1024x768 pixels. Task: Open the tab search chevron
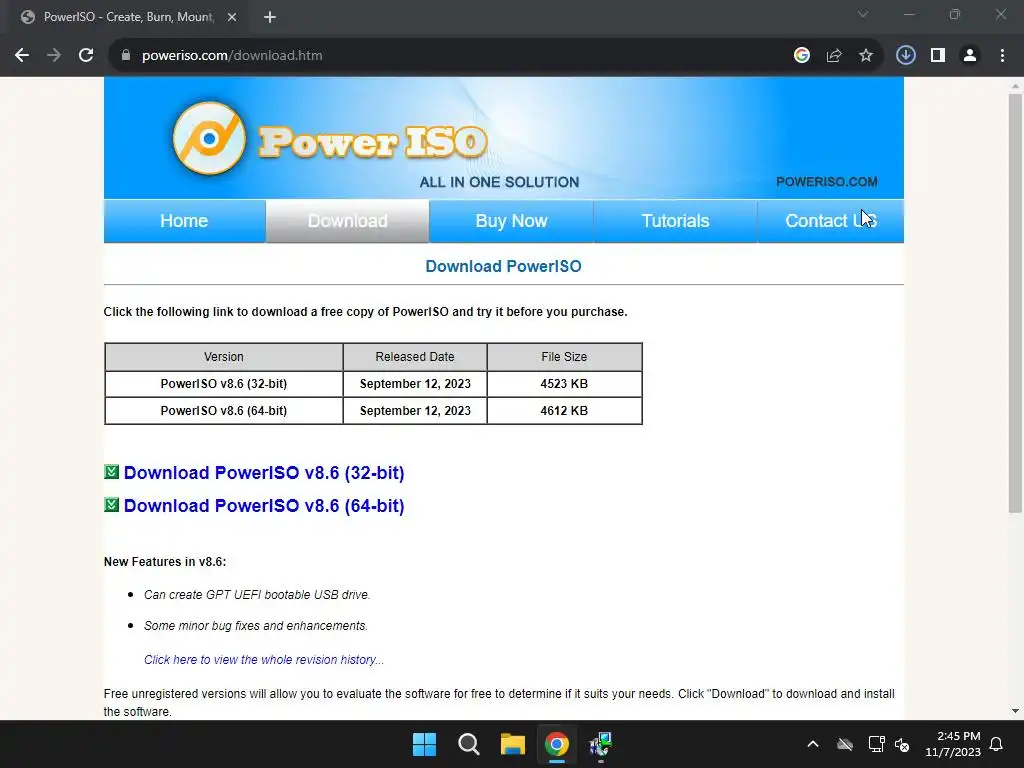point(863,14)
